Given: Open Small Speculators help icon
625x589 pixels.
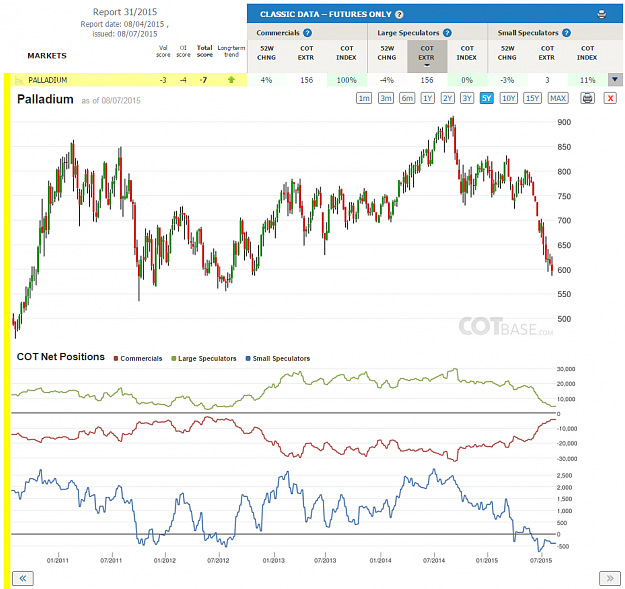Looking at the screenshot, I should pos(566,33).
